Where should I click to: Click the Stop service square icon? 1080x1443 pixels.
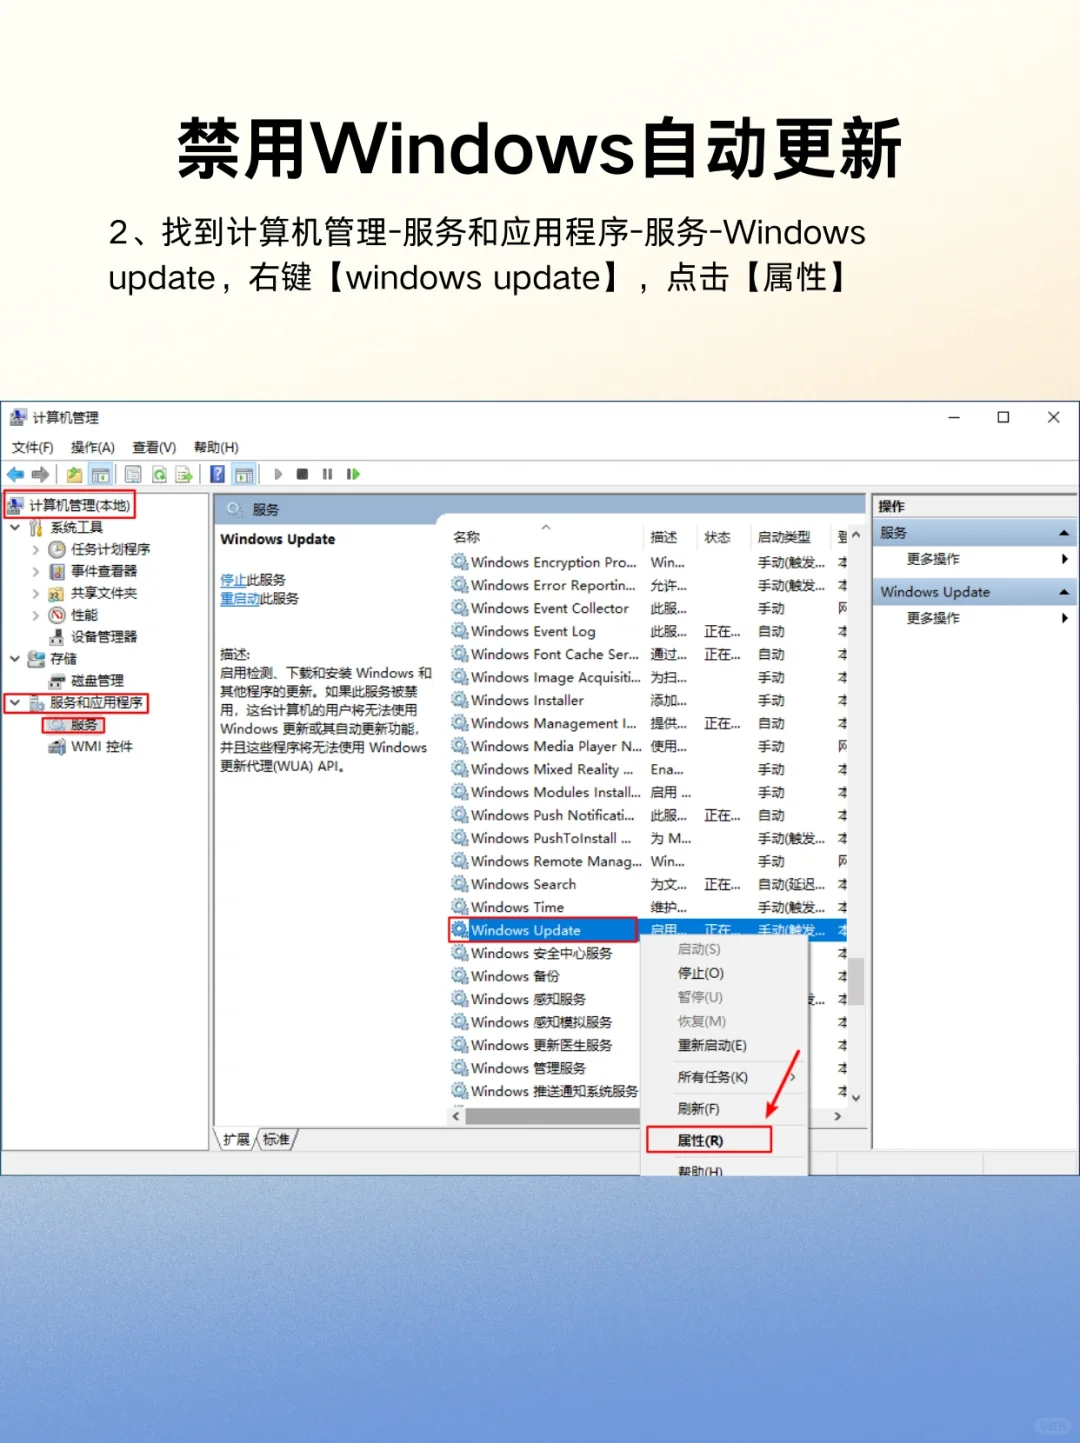(302, 474)
